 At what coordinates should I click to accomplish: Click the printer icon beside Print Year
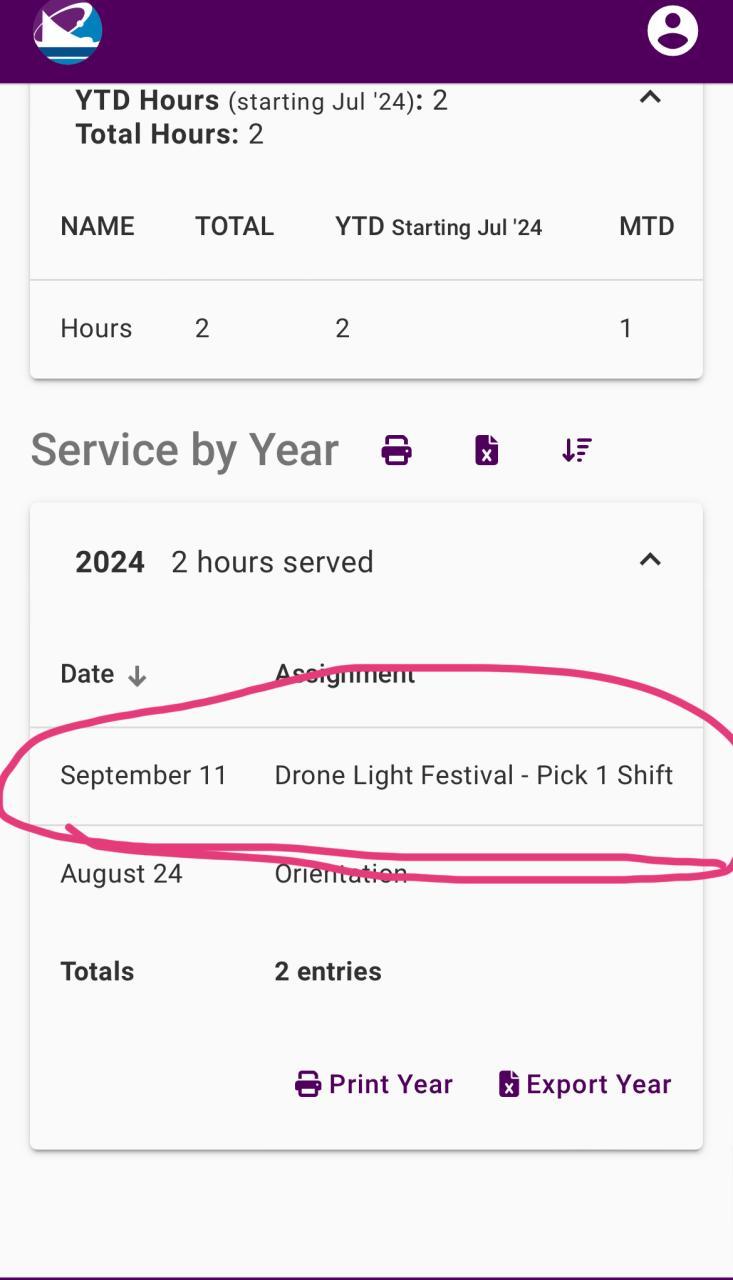(x=308, y=1084)
